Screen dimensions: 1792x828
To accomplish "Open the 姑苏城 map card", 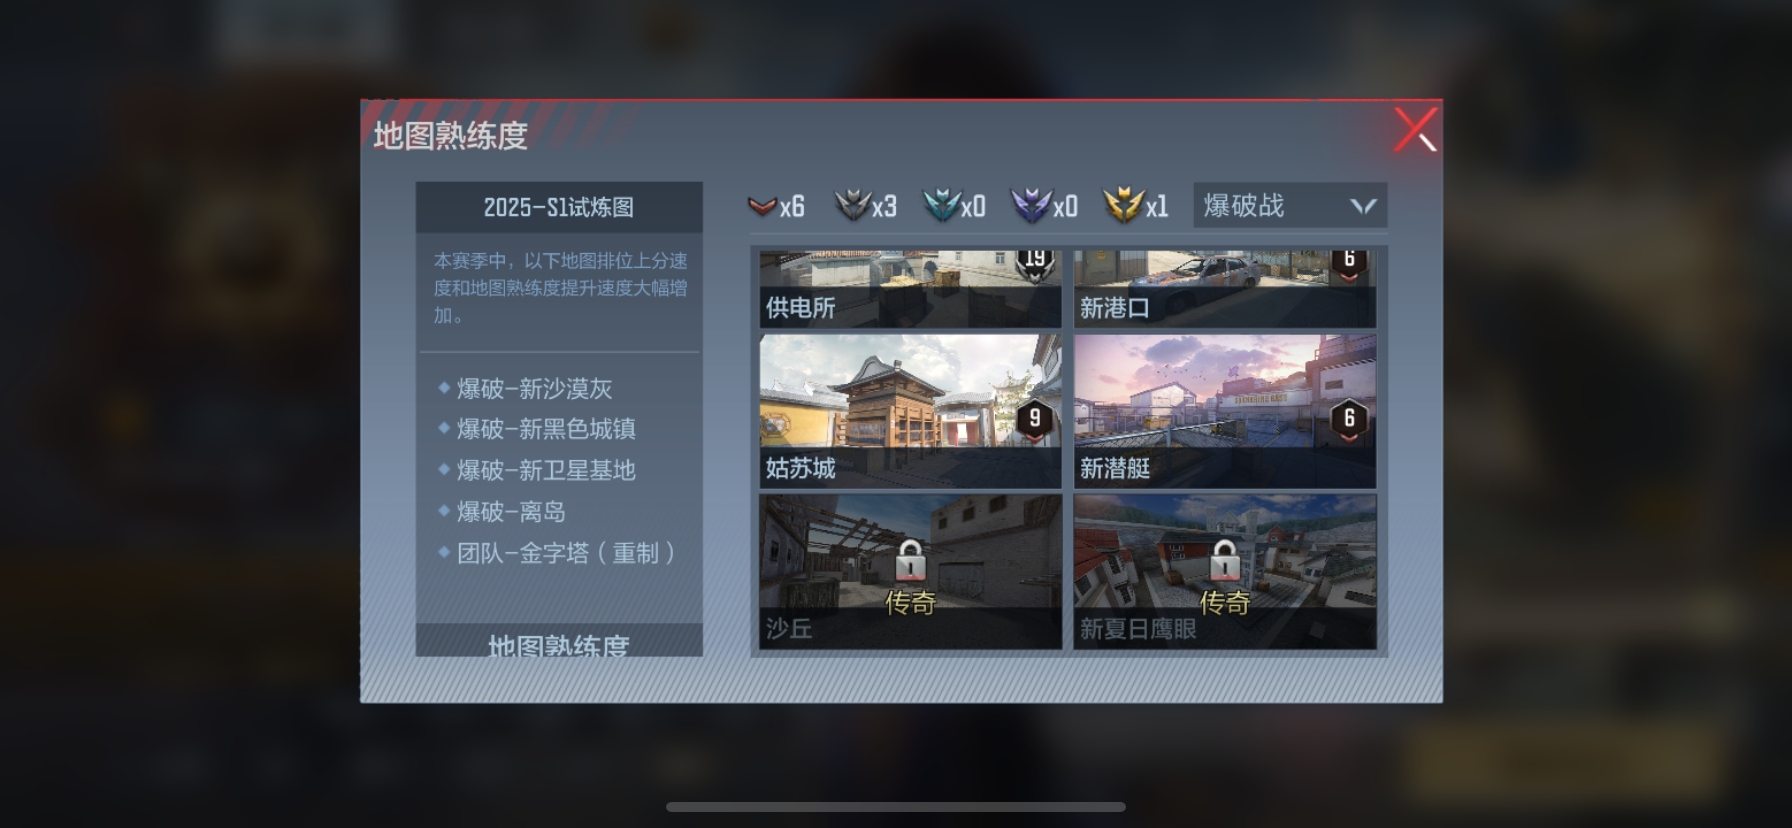I will 910,412.
